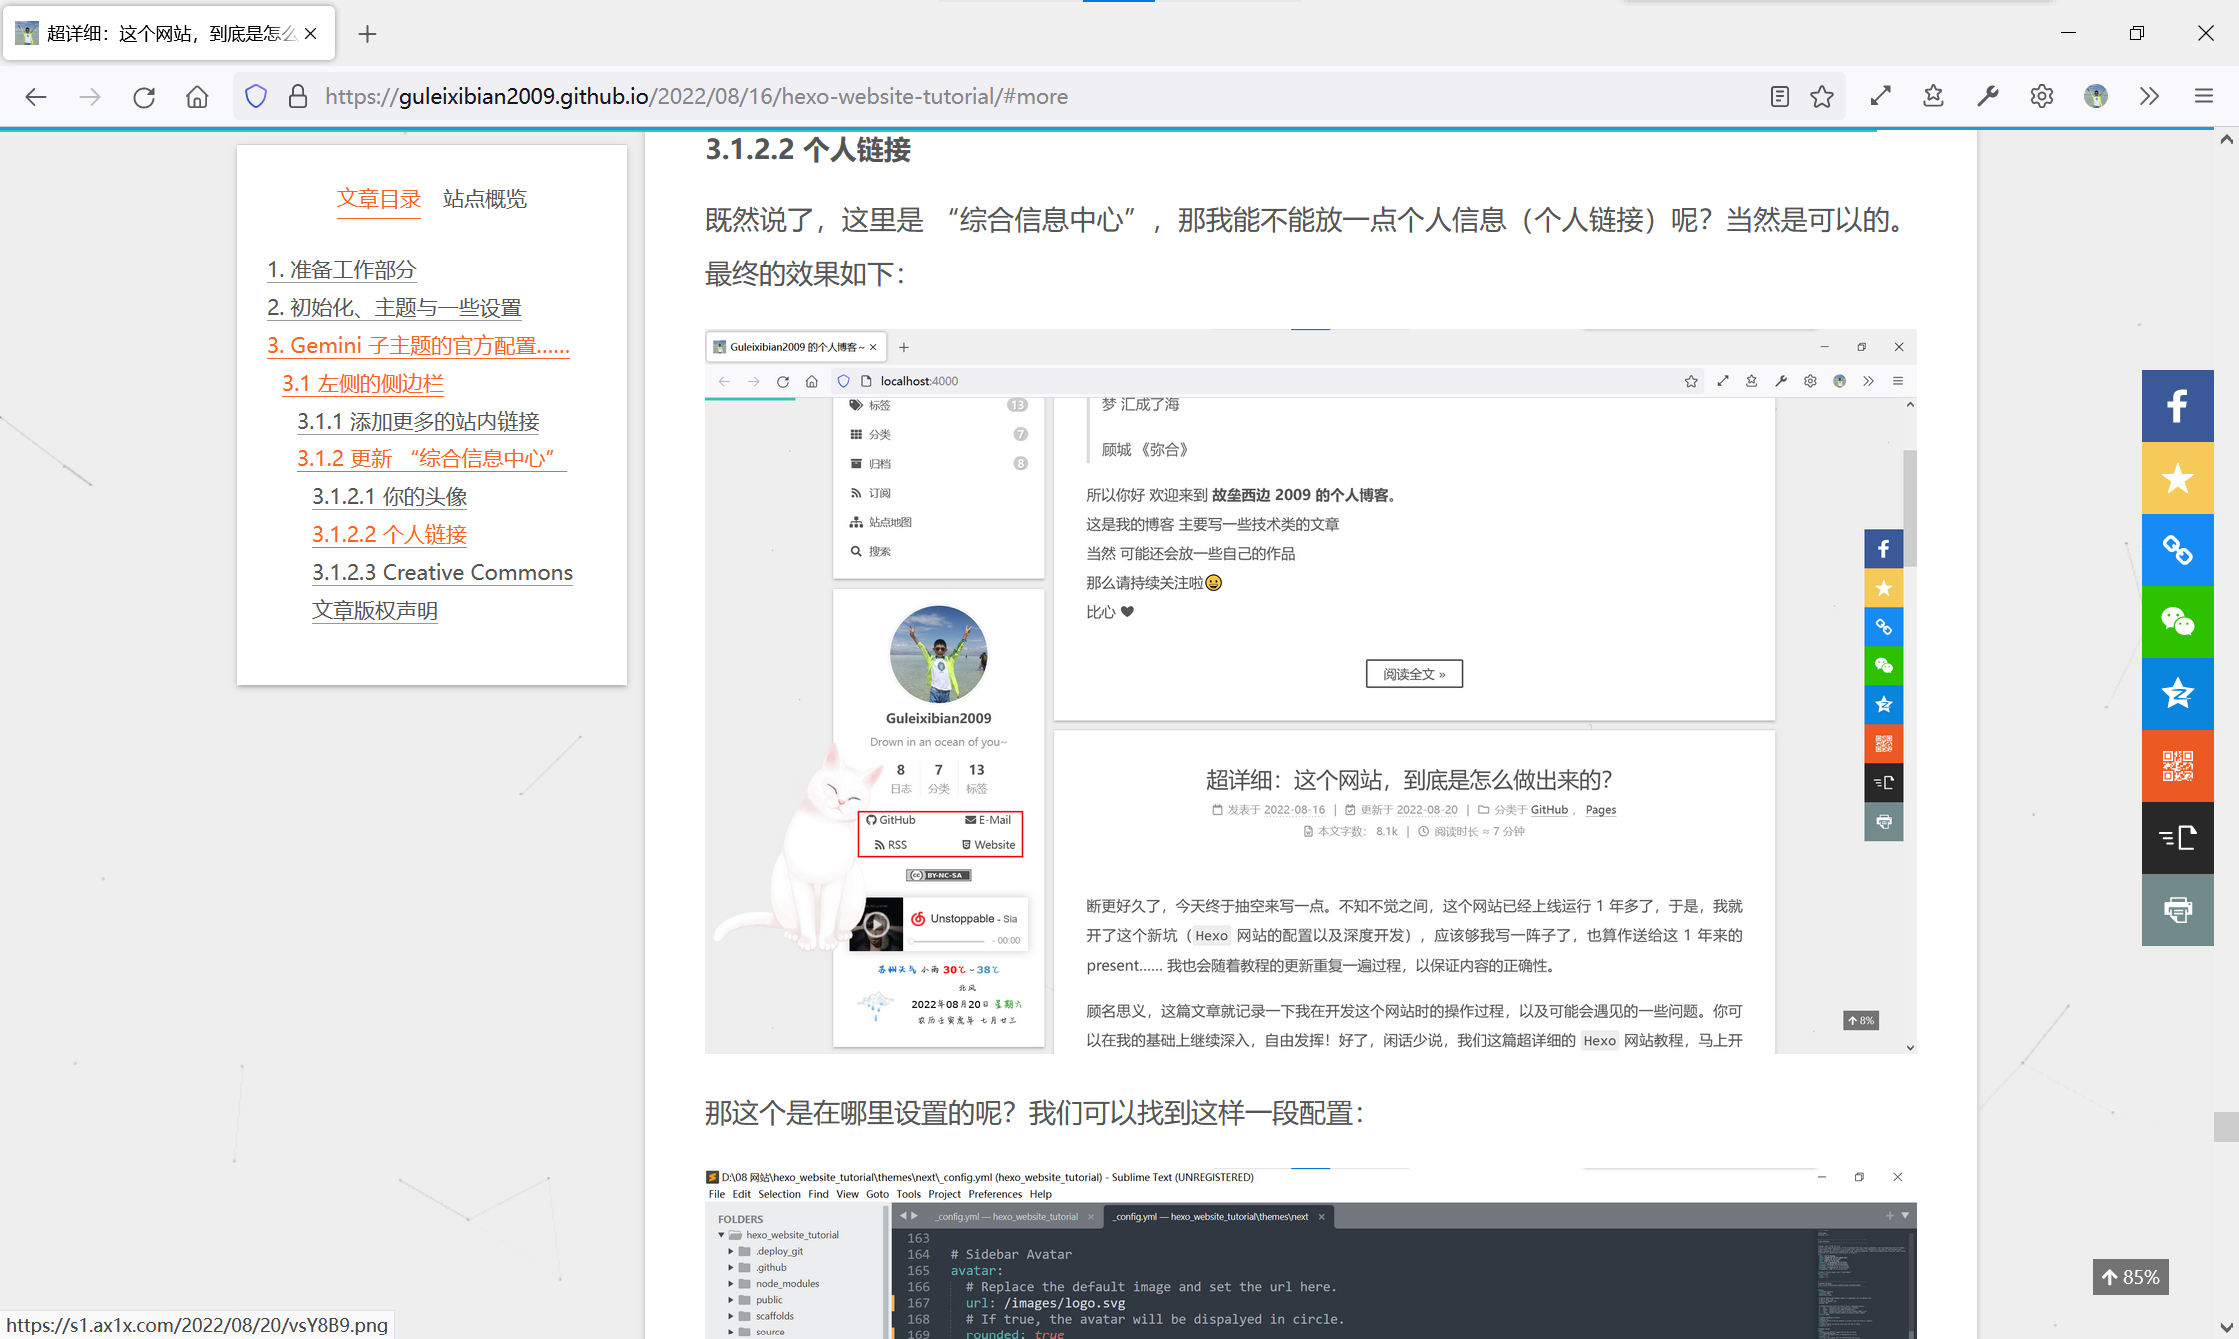Image resolution: width=2239 pixels, height=1339 pixels.
Task: Select the 文章目录 tab
Action: coord(378,199)
